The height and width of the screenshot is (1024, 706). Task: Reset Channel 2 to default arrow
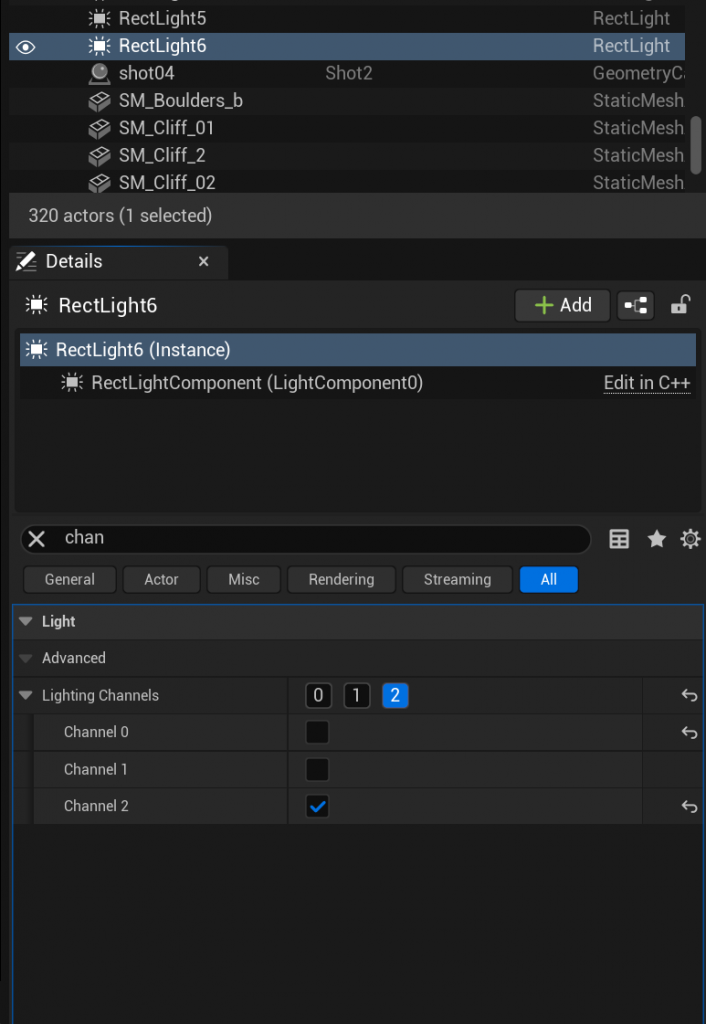[690, 807]
